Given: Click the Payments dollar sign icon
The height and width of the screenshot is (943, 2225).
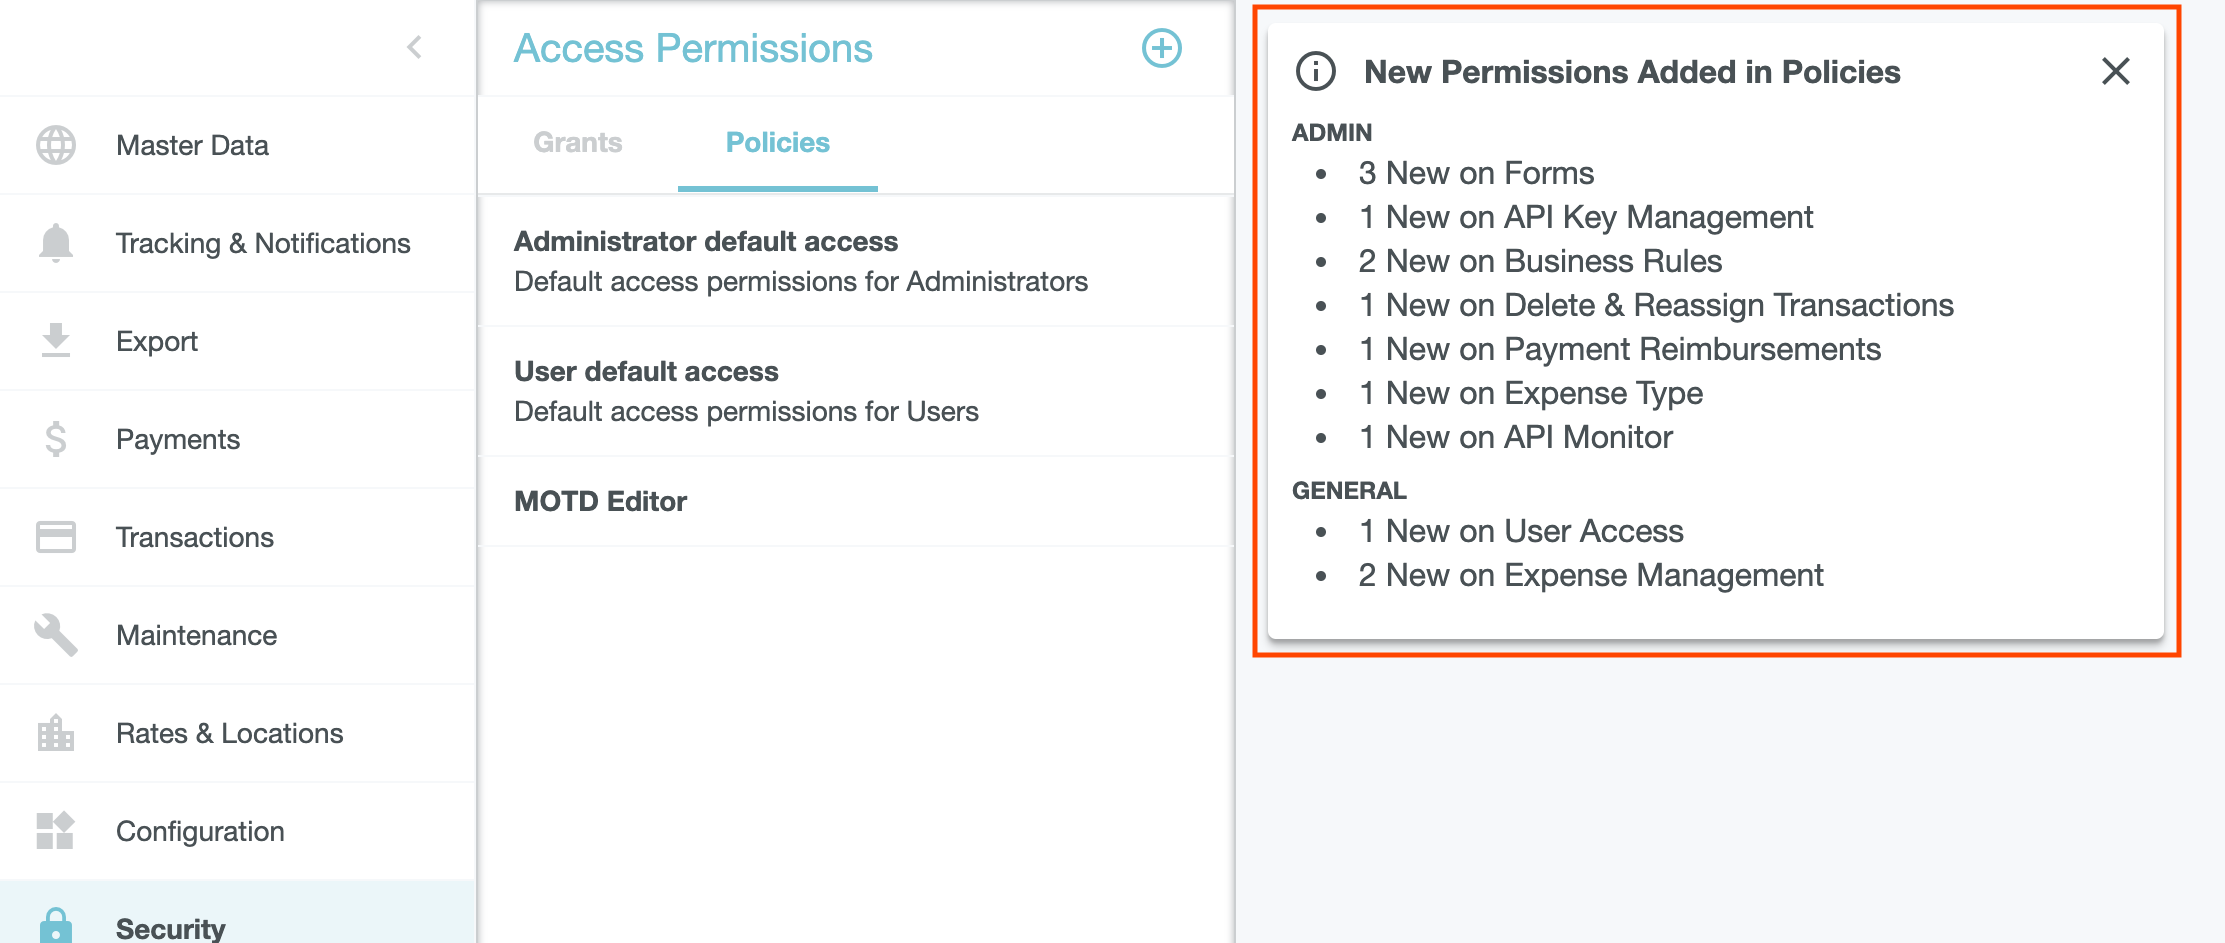Looking at the screenshot, I should pyautogui.click(x=56, y=439).
